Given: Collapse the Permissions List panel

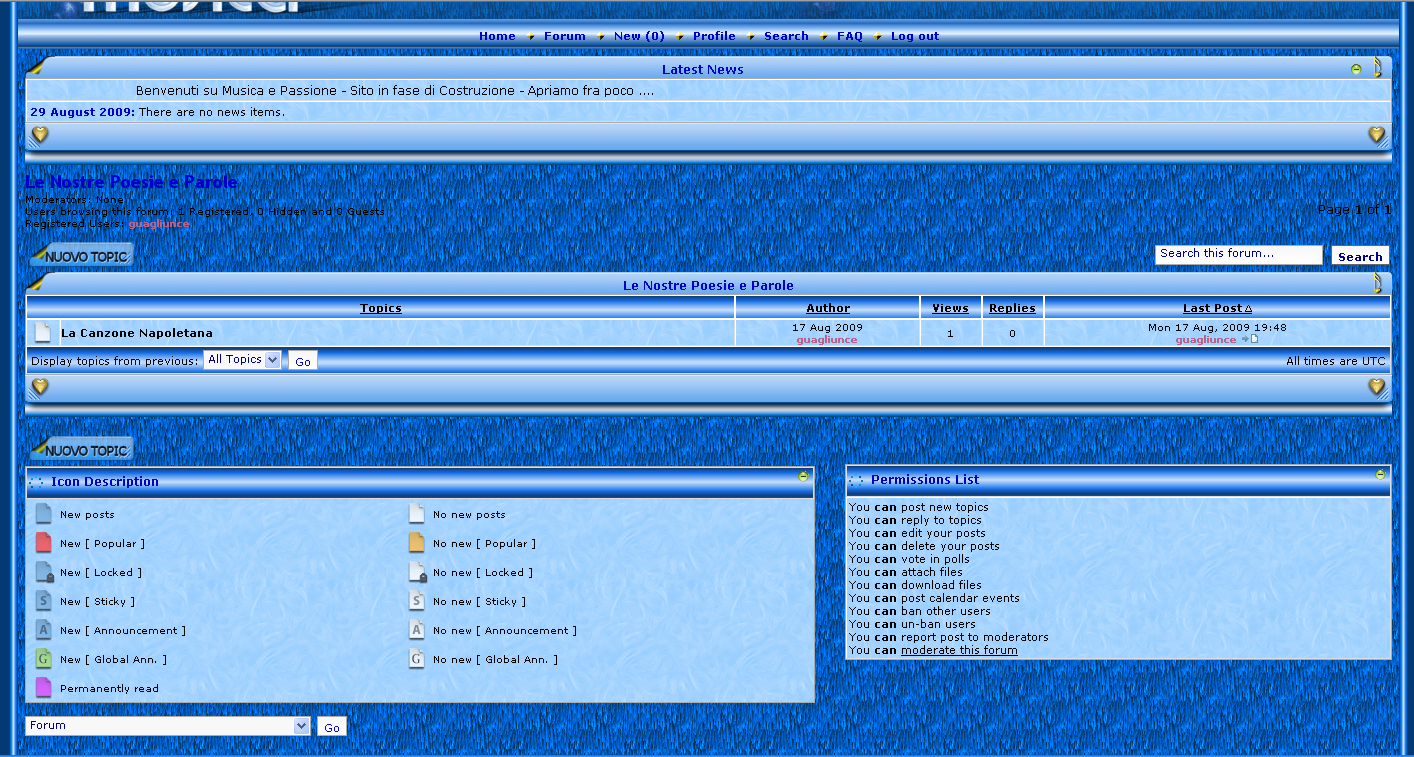Looking at the screenshot, I should coord(1380,475).
